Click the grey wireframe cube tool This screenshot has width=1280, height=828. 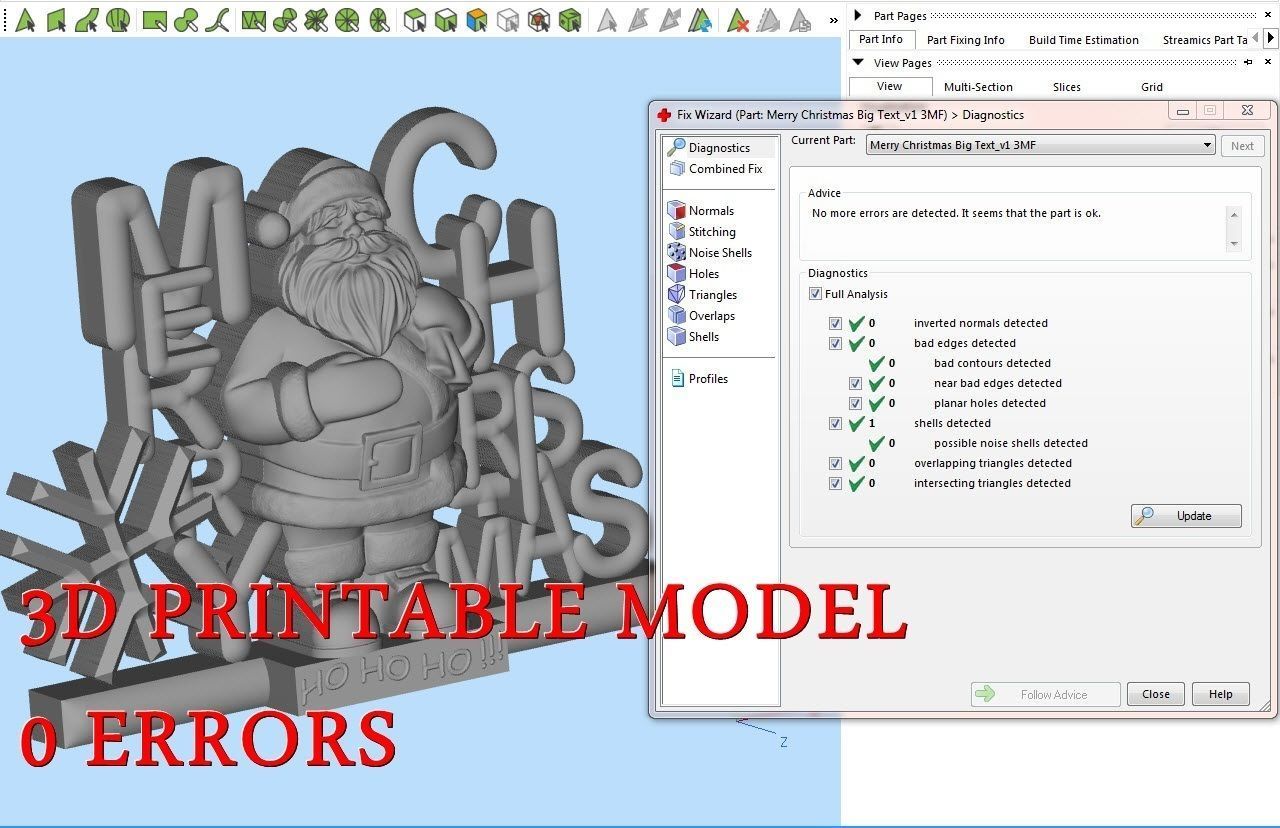point(508,19)
